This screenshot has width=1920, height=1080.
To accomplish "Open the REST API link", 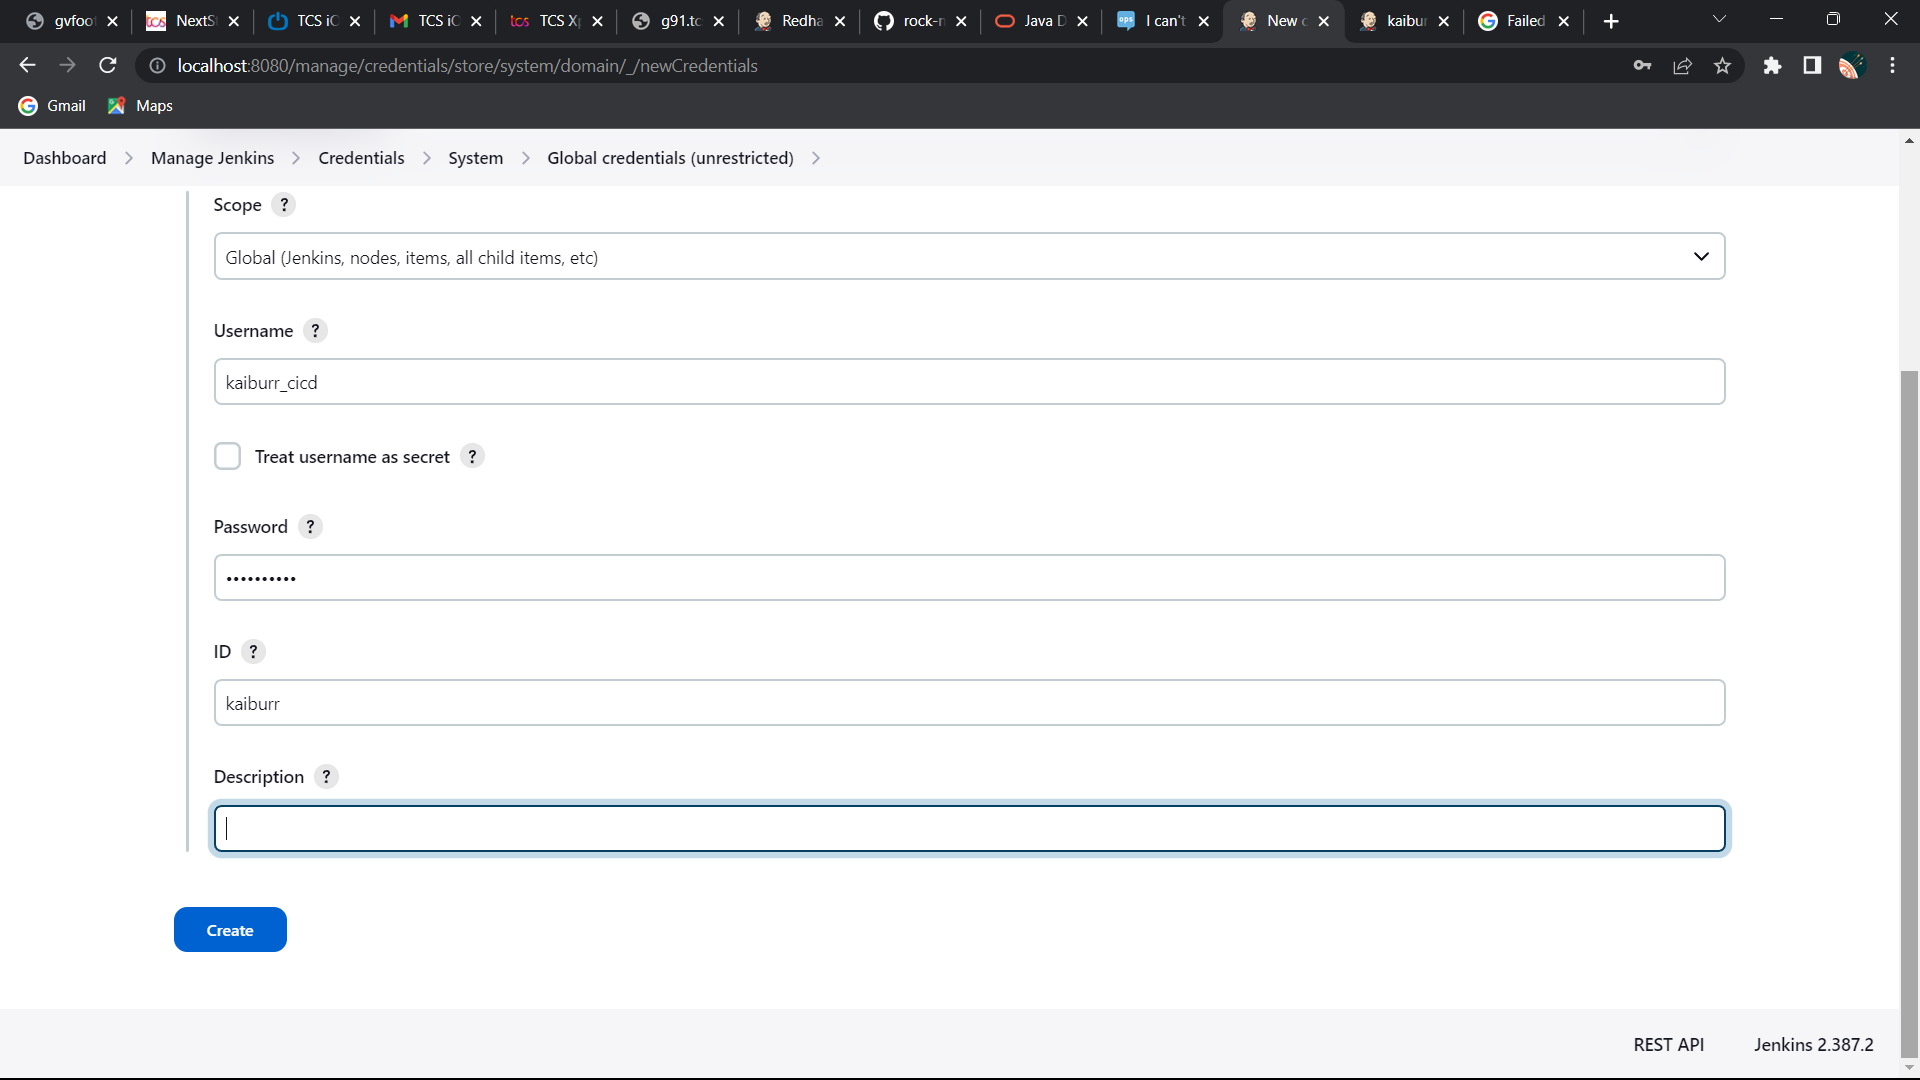I will [x=1667, y=1044].
